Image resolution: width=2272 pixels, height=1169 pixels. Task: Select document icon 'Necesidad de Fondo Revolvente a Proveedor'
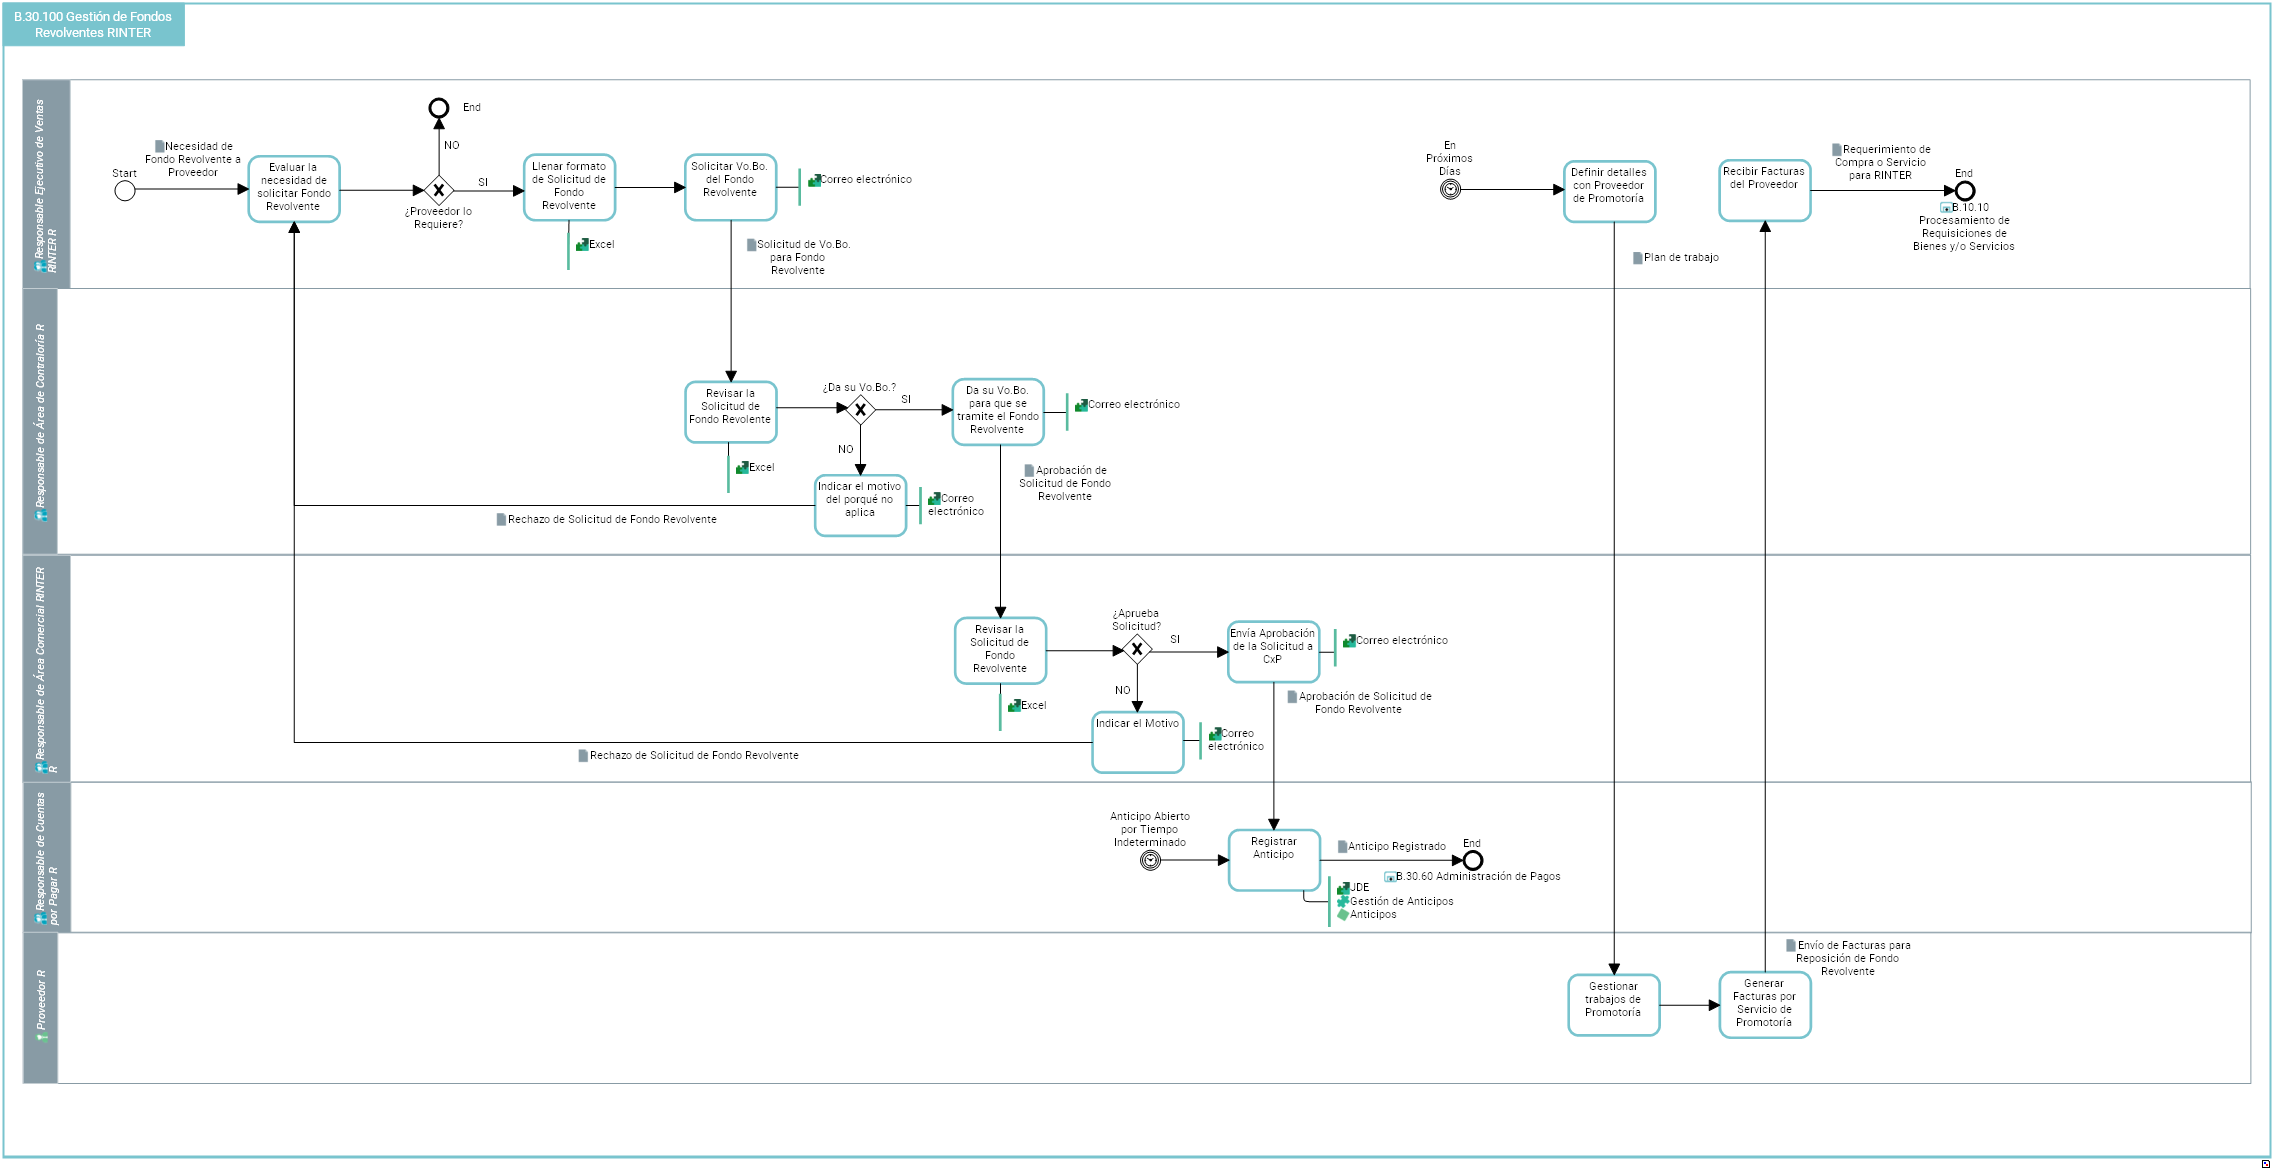coord(159,146)
